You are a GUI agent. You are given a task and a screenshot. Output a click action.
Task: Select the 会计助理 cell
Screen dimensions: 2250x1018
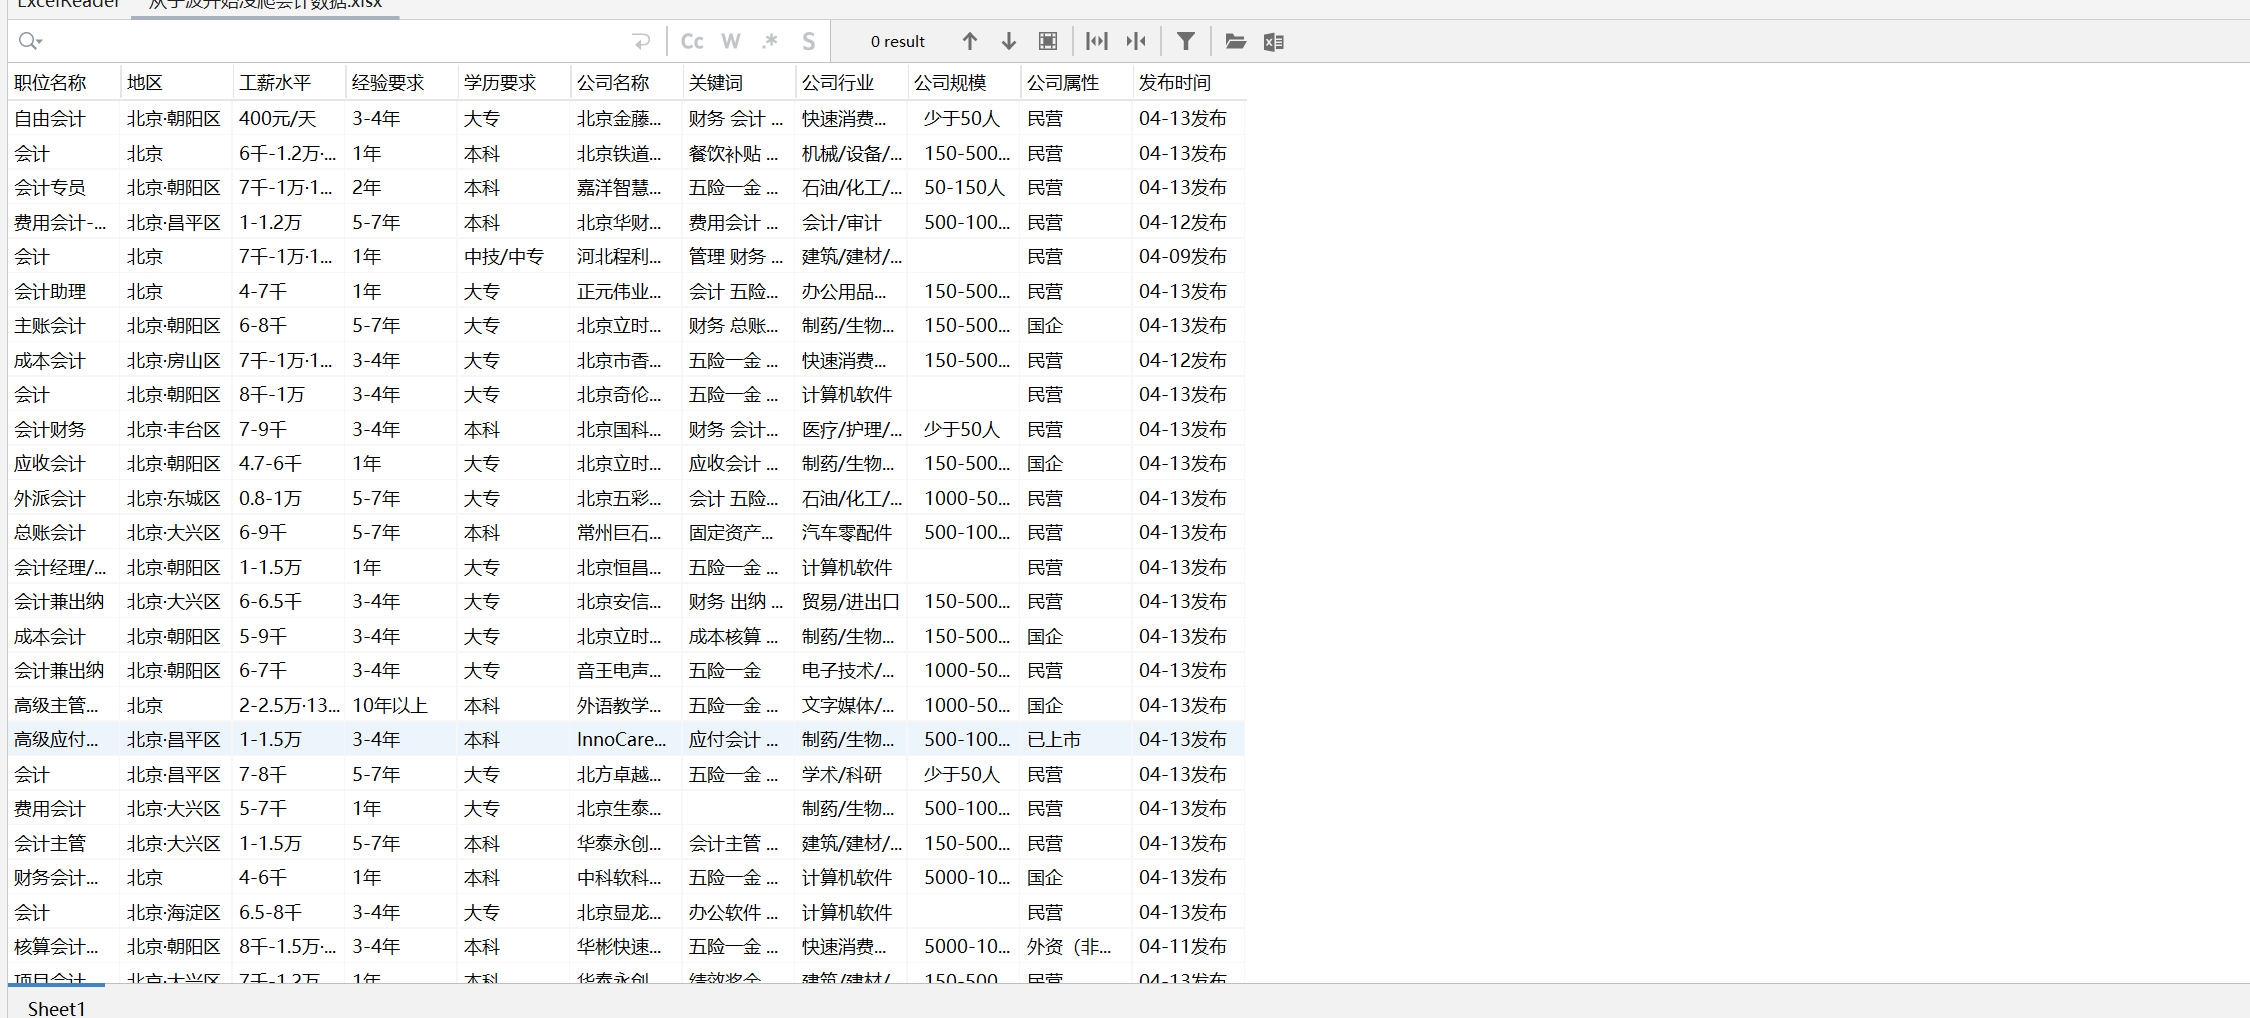pos(64,291)
